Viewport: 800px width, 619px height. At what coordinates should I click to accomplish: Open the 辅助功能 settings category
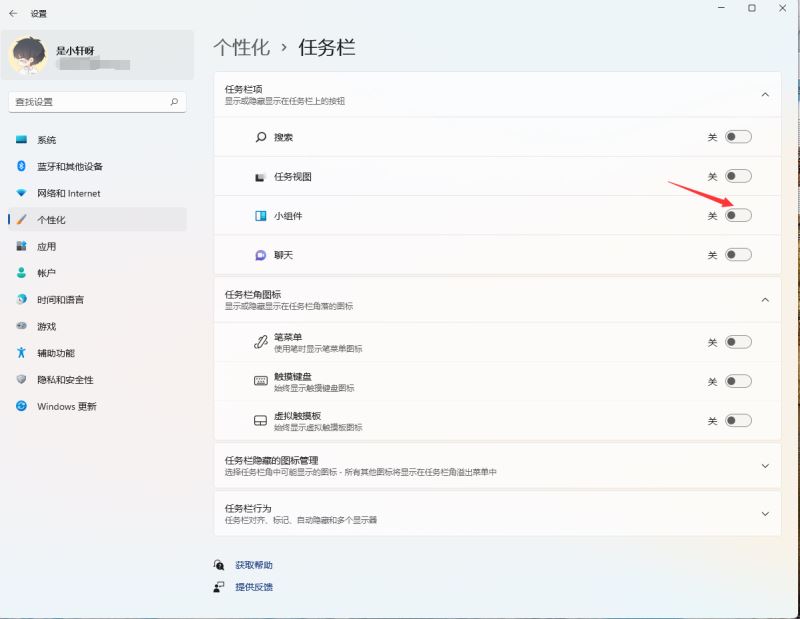97,352
